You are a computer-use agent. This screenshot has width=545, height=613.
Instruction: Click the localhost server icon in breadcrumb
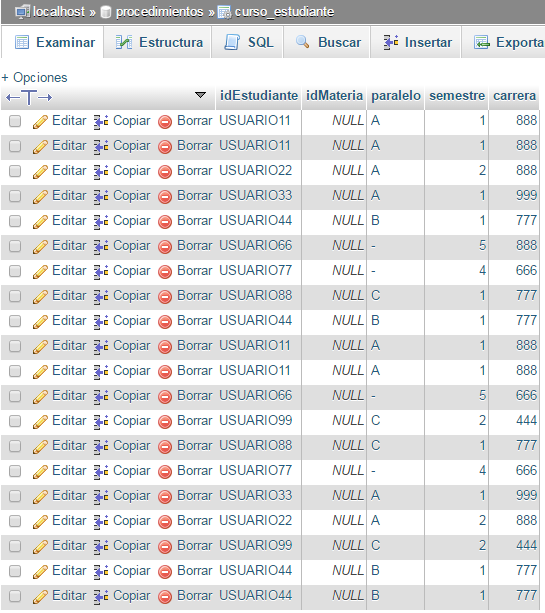click(x=22, y=12)
